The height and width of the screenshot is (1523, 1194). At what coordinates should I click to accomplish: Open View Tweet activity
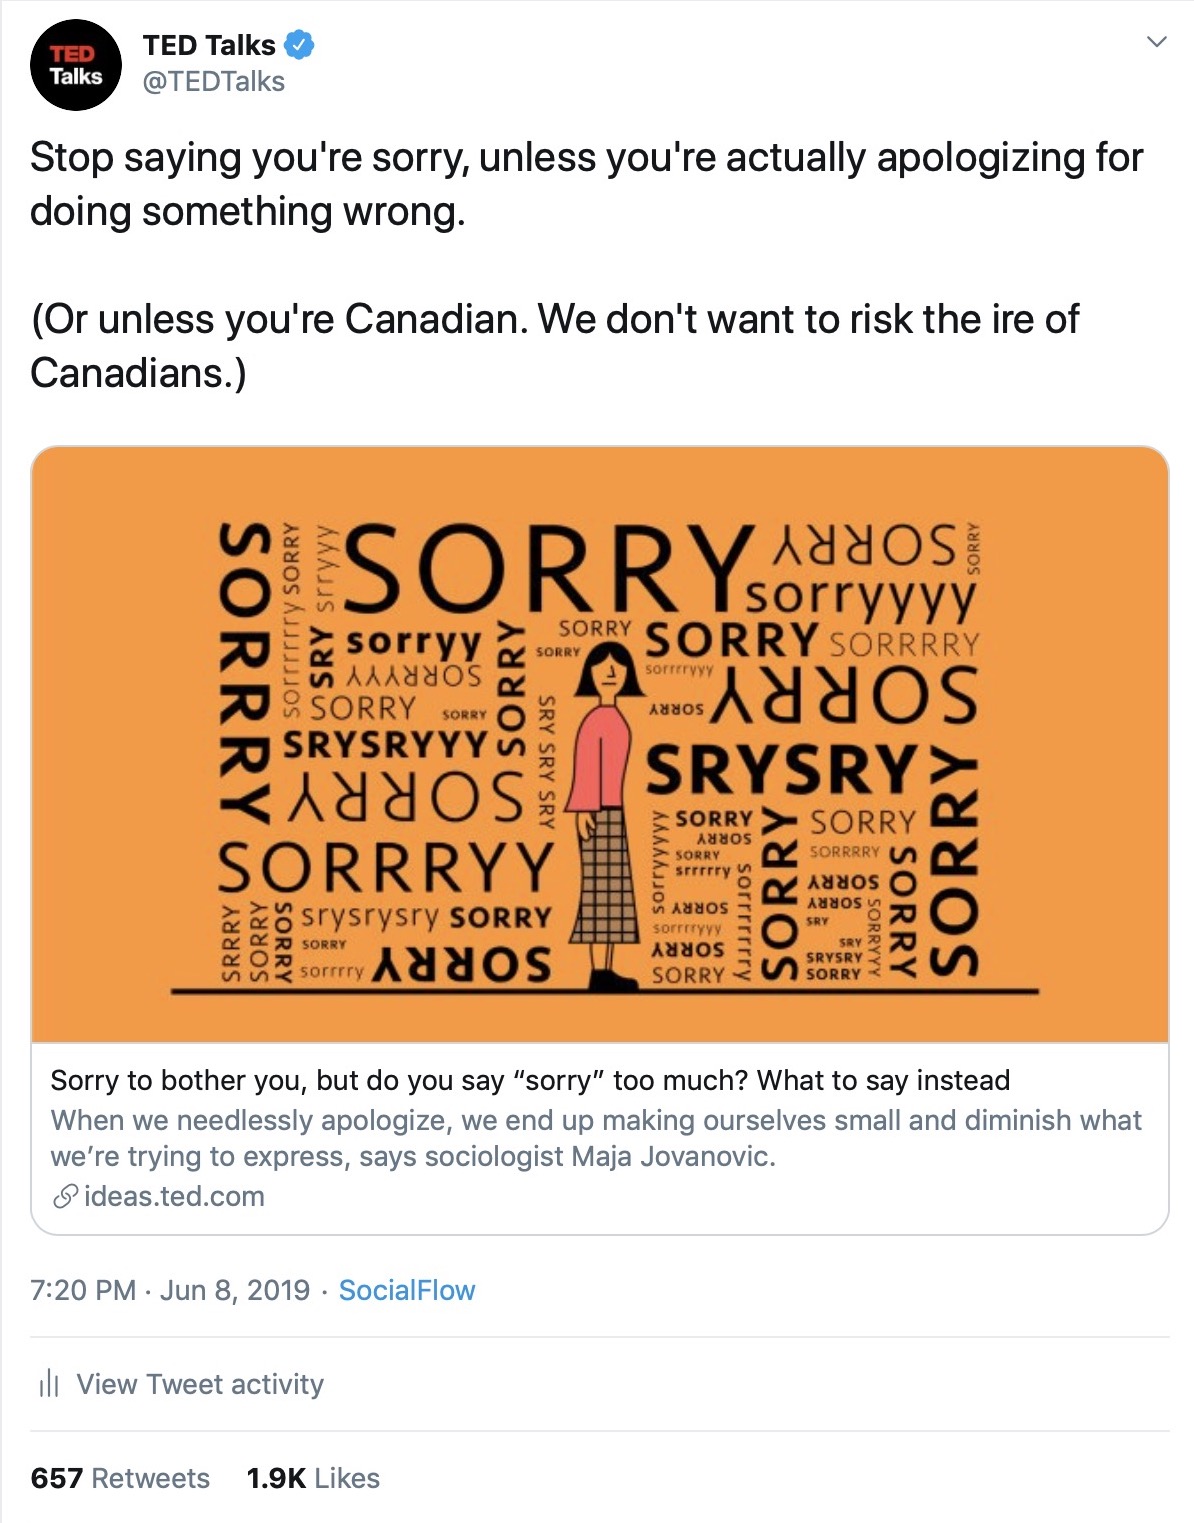[200, 1384]
